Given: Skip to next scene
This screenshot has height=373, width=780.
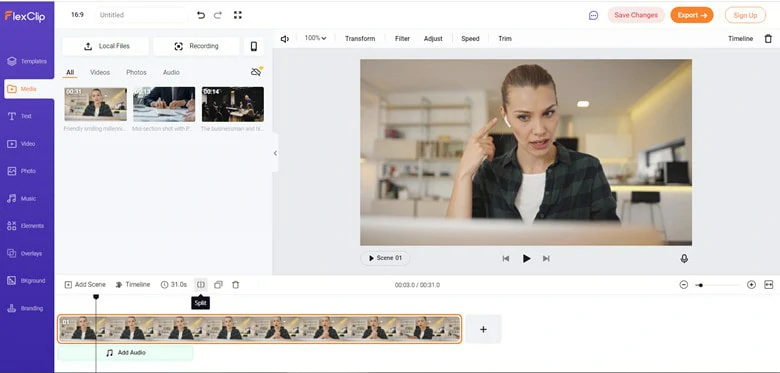Looking at the screenshot, I should point(546,259).
